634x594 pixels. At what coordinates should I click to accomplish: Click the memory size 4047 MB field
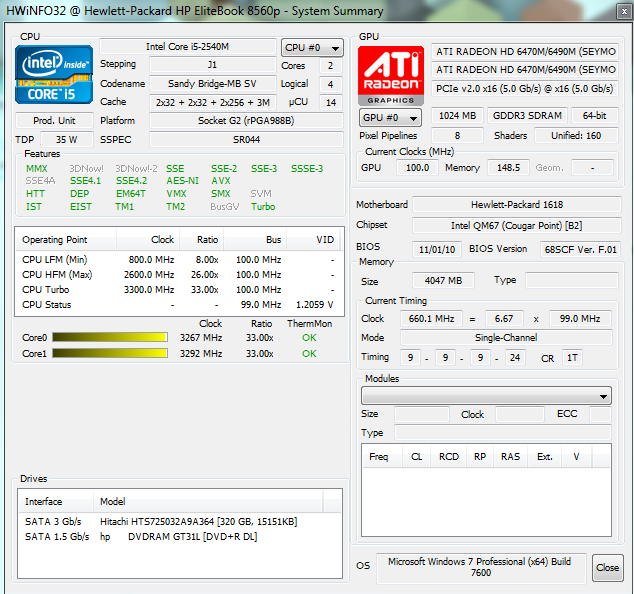coord(443,281)
